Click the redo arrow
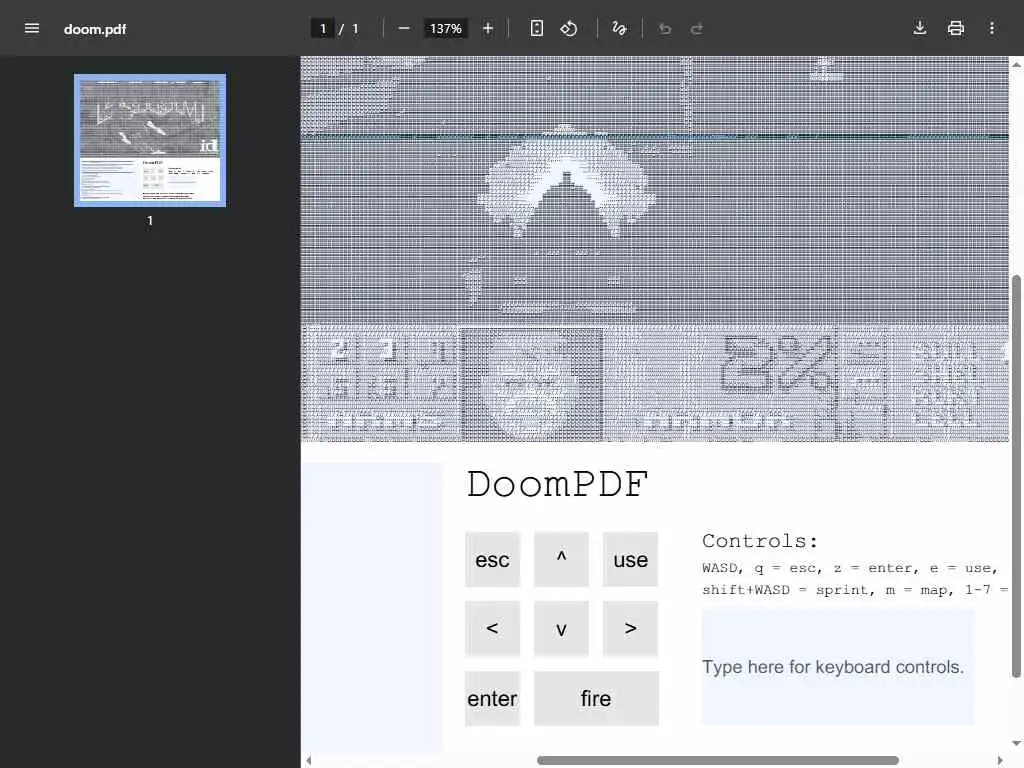Viewport: 1024px width, 768px height. [x=697, y=28]
